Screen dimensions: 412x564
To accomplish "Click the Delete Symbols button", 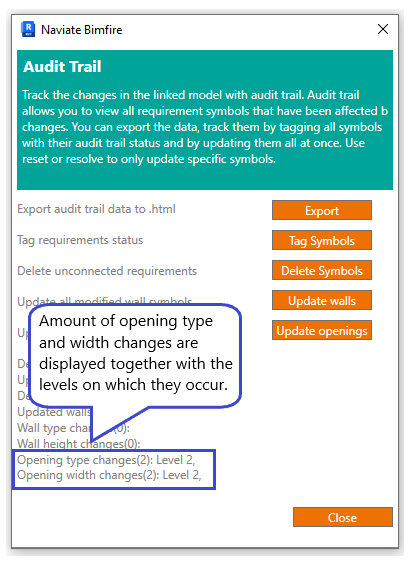I will 322,270.
